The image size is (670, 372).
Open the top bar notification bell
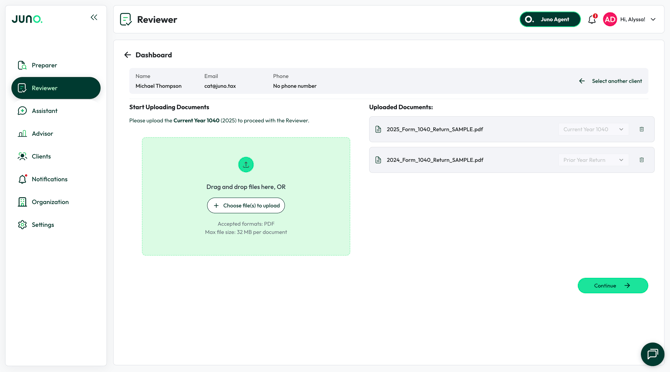point(592,19)
